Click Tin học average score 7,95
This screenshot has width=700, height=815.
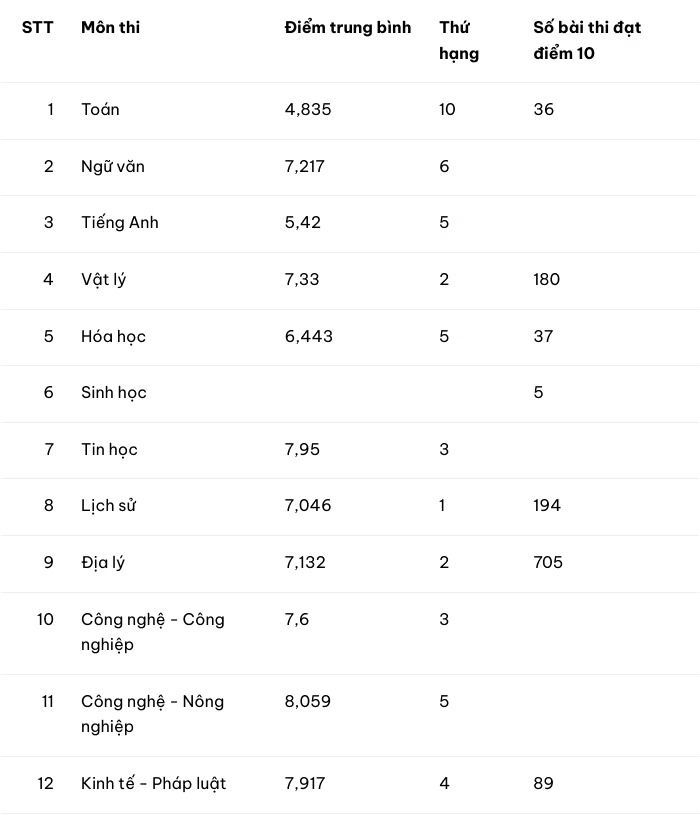coord(302,450)
